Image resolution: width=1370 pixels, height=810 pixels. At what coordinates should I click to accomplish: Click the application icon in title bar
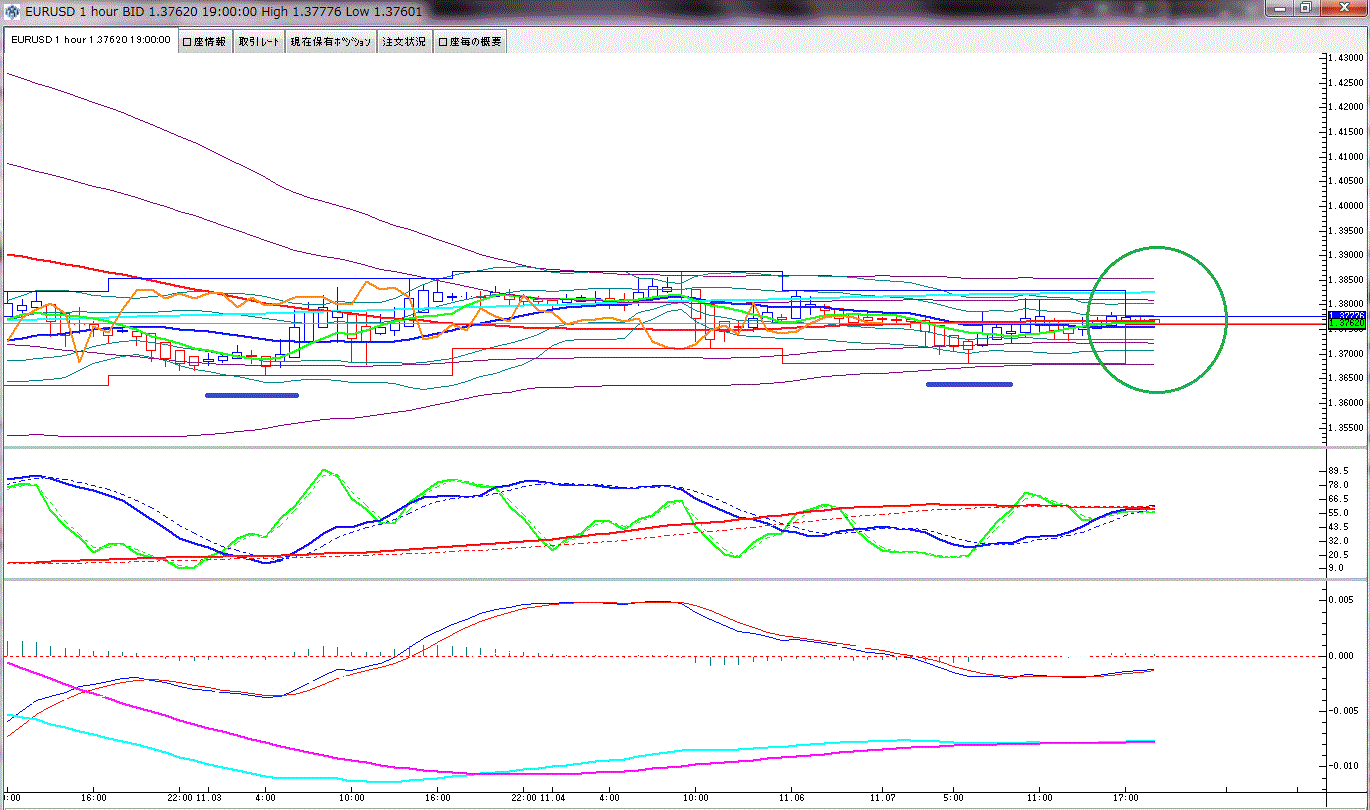point(12,12)
